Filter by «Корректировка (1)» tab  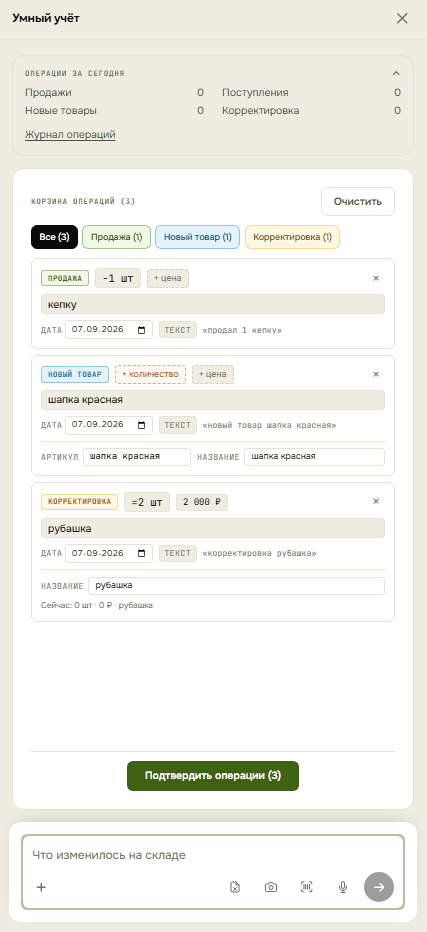292,237
